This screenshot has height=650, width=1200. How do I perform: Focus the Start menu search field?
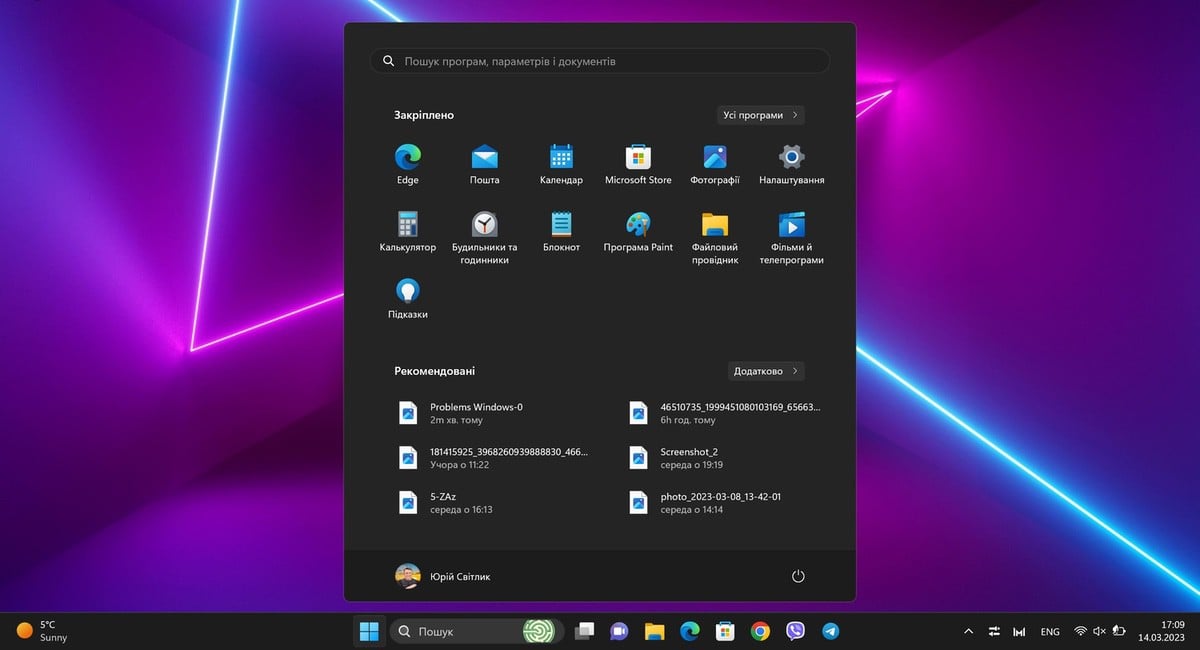pos(600,61)
